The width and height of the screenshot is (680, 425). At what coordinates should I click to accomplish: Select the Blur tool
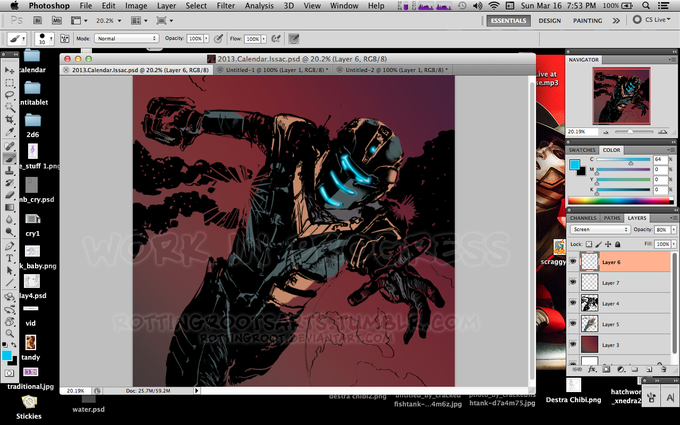[10, 220]
